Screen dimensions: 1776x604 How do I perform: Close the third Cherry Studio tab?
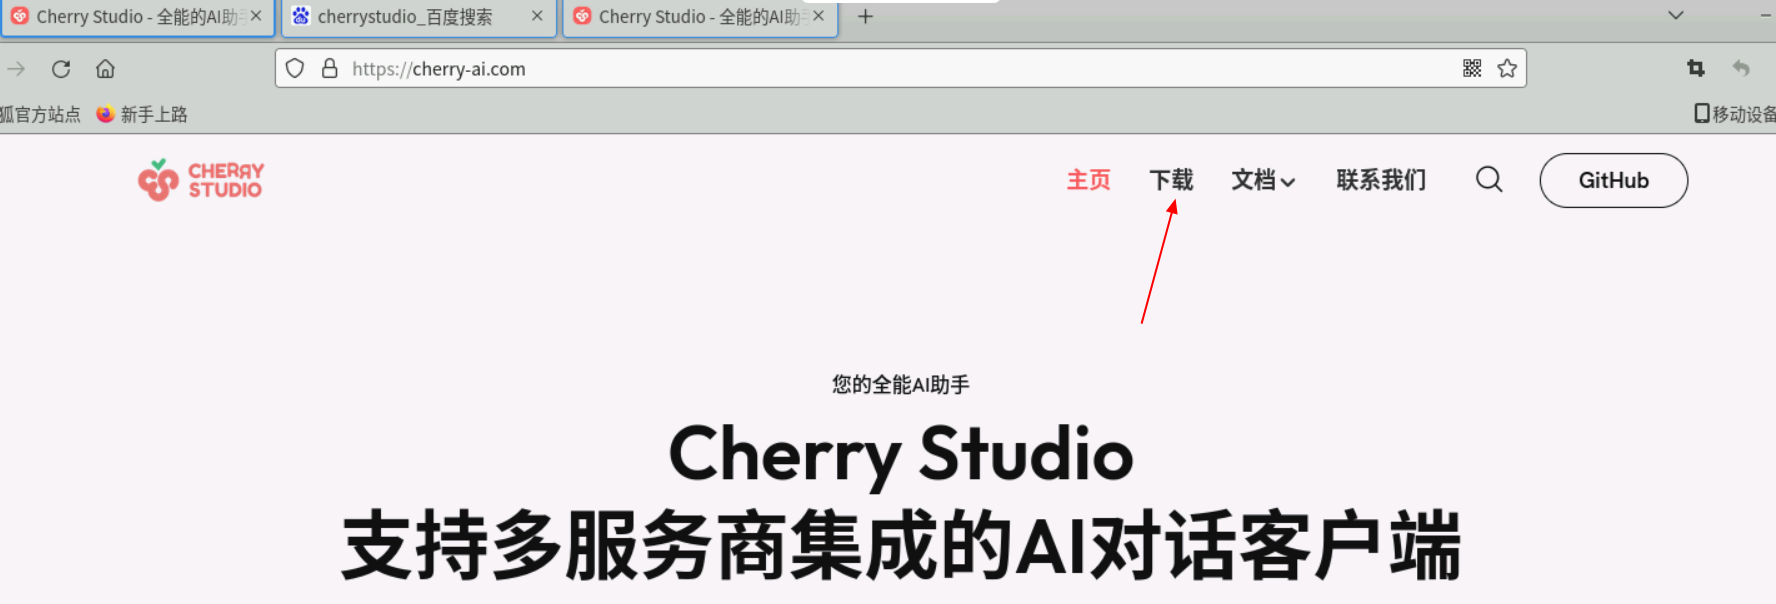[818, 16]
